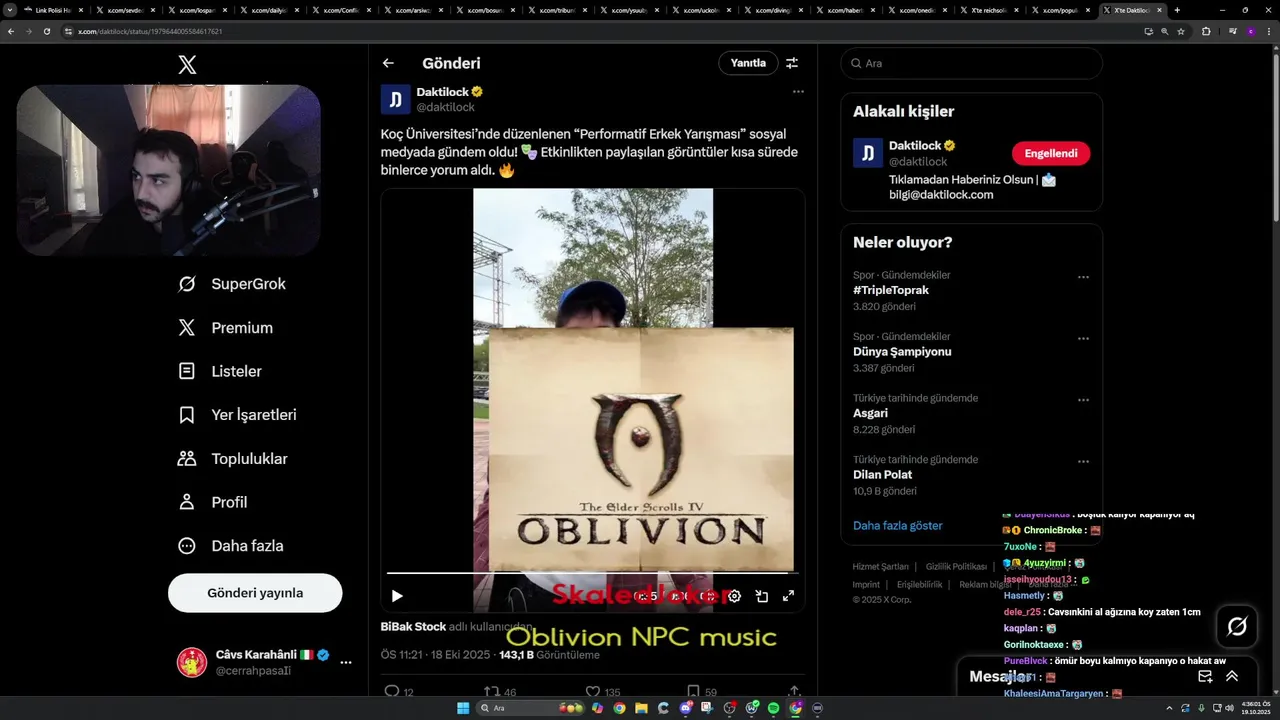Bookmark this page with the star icon
The height and width of the screenshot is (720, 1280).
coord(1181,31)
